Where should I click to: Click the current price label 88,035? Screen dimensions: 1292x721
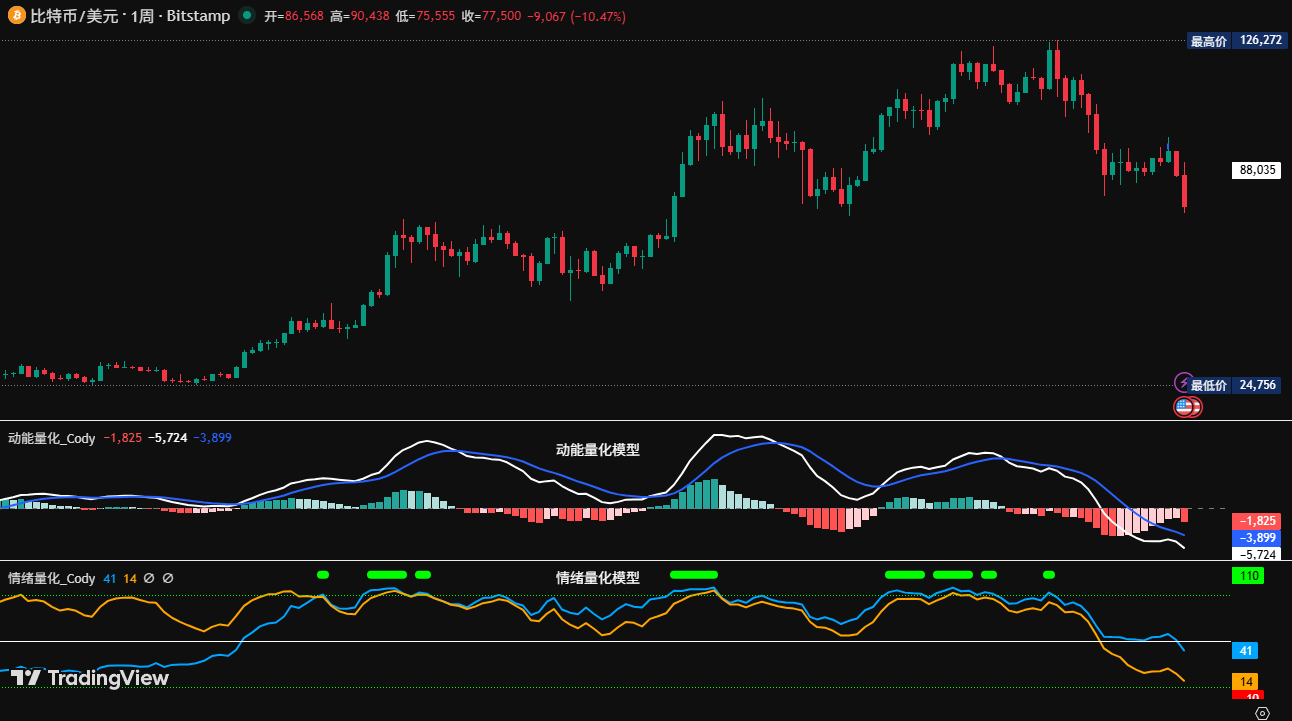pyautogui.click(x=1256, y=170)
